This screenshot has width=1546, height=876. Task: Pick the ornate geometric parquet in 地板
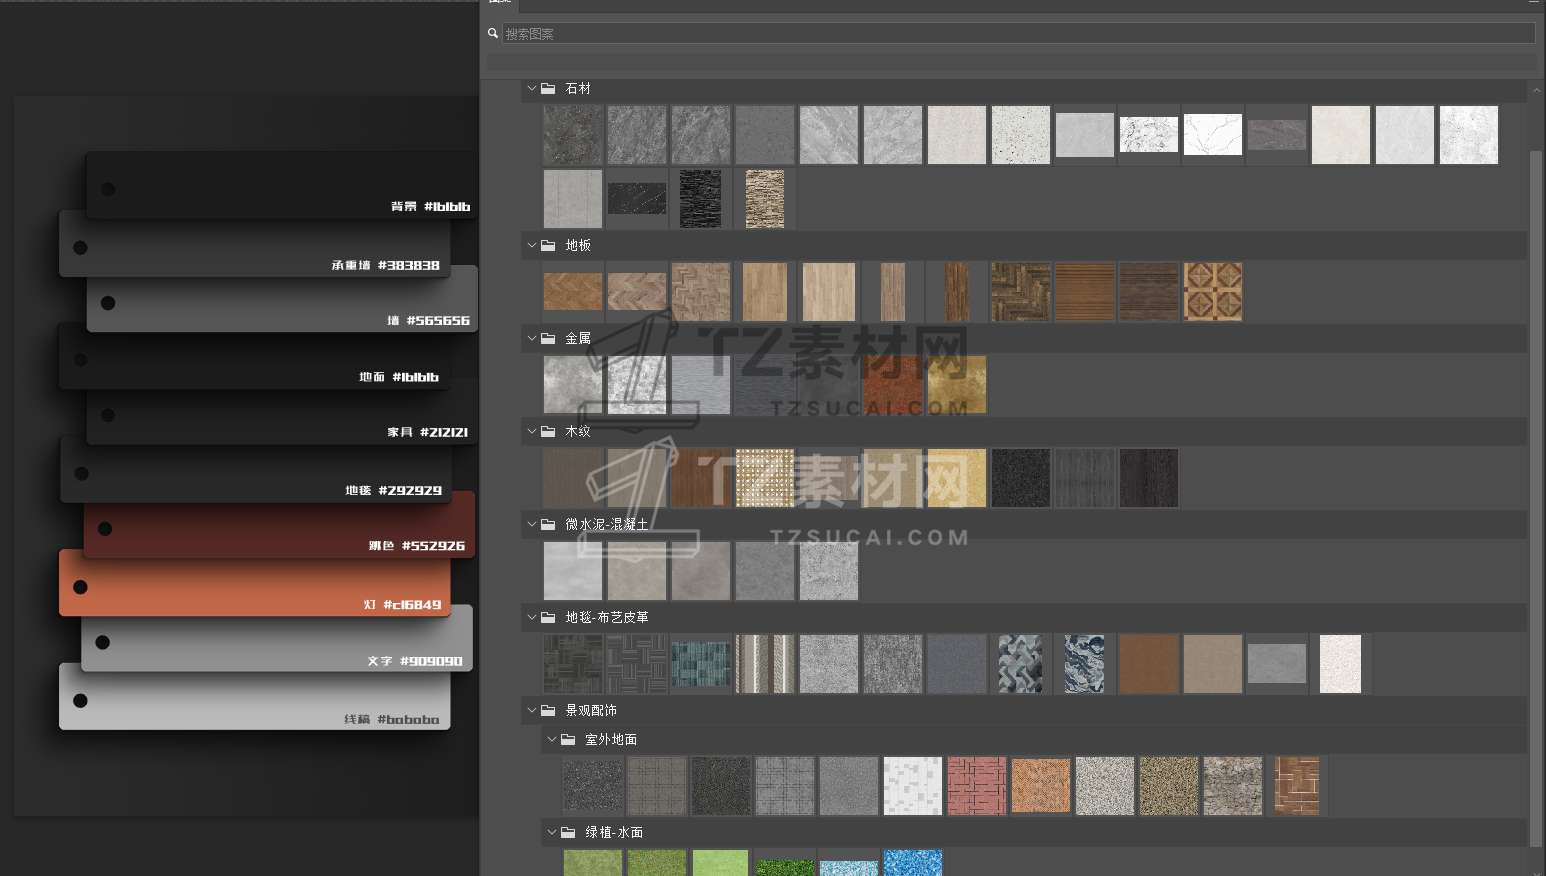pyautogui.click(x=1213, y=292)
